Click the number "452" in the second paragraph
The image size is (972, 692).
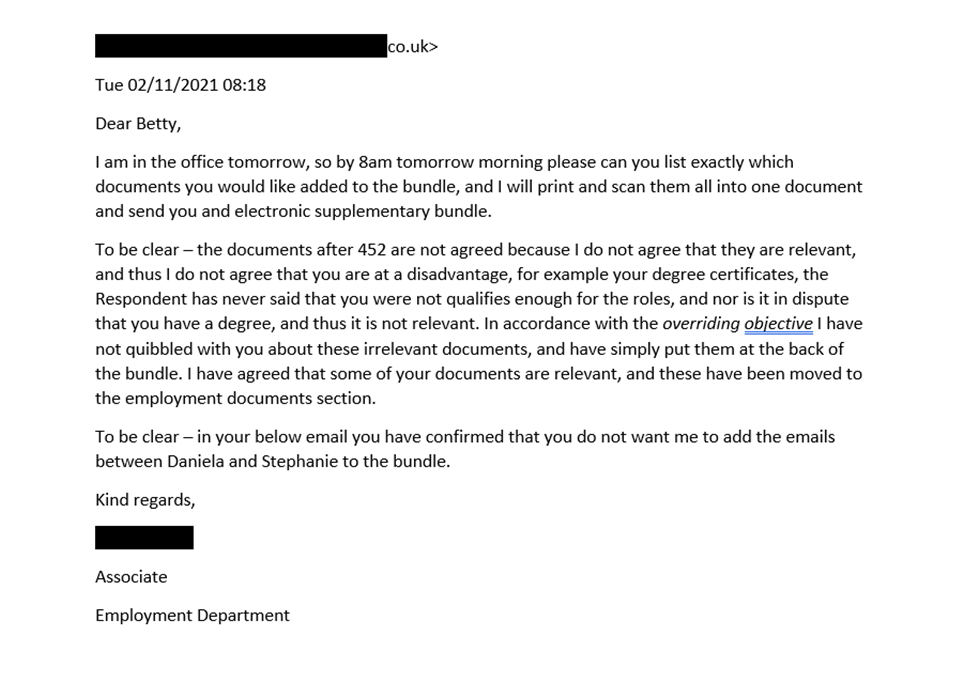pos(372,250)
